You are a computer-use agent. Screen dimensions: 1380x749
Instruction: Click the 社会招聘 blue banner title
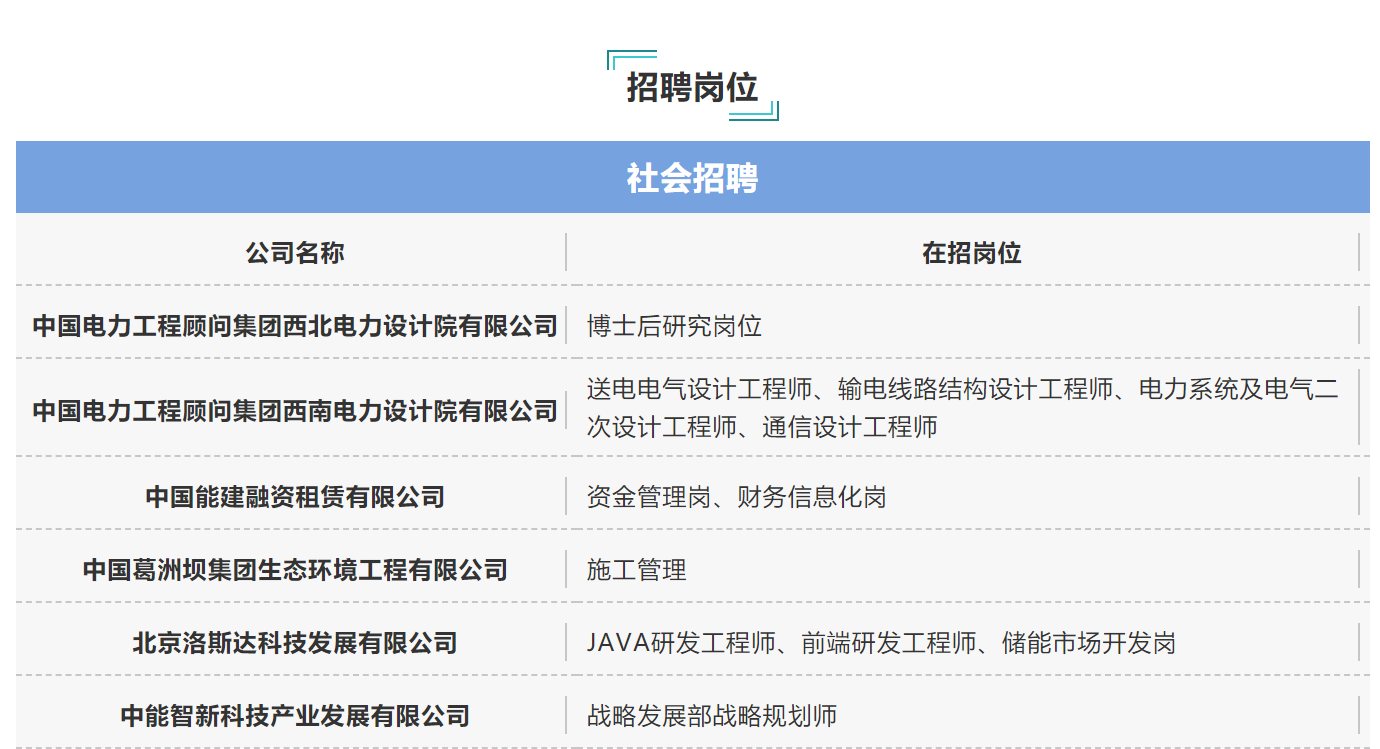[x=692, y=178]
